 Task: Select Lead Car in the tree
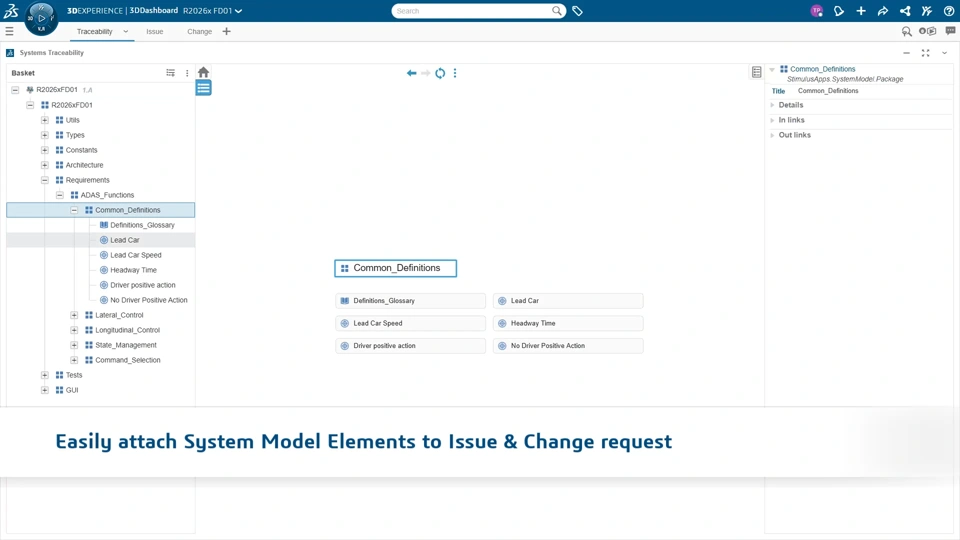tap(125, 240)
